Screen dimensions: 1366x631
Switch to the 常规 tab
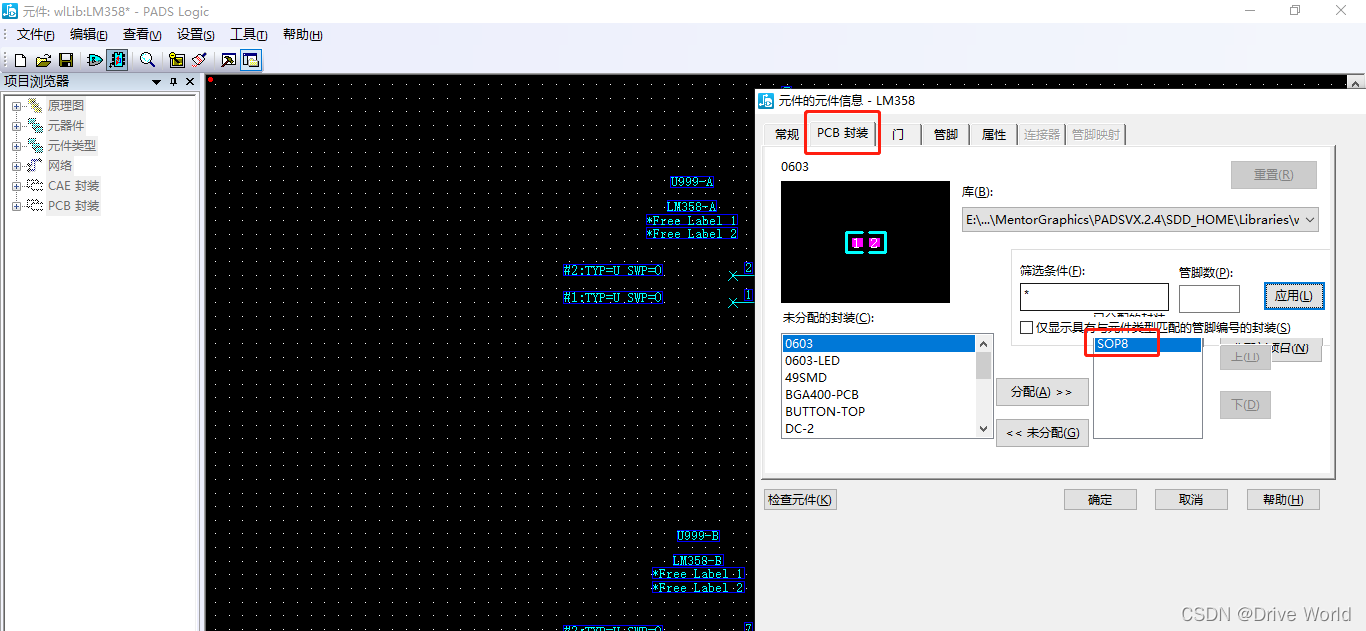[x=787, y=134]
